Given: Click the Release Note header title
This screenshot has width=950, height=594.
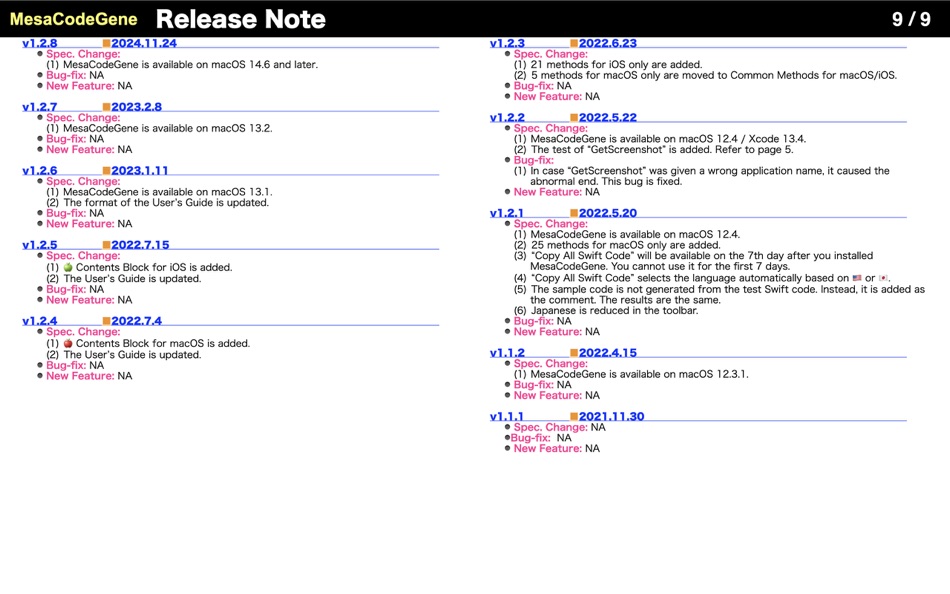Looking at the screenshot, I should (241, 19).
